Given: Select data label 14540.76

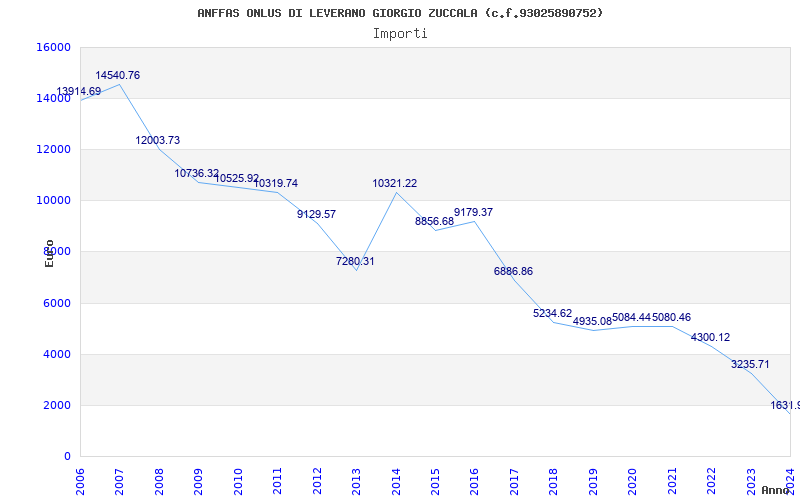Looking at the screenshot, I should click(x=117, y=76).
